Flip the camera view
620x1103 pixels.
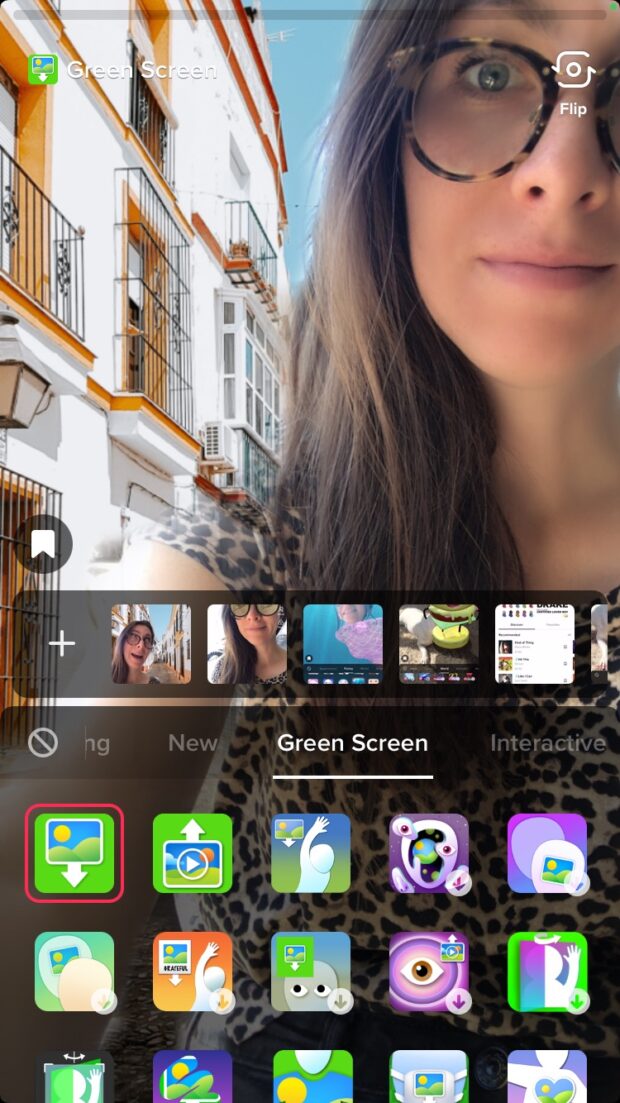[573, 80]
